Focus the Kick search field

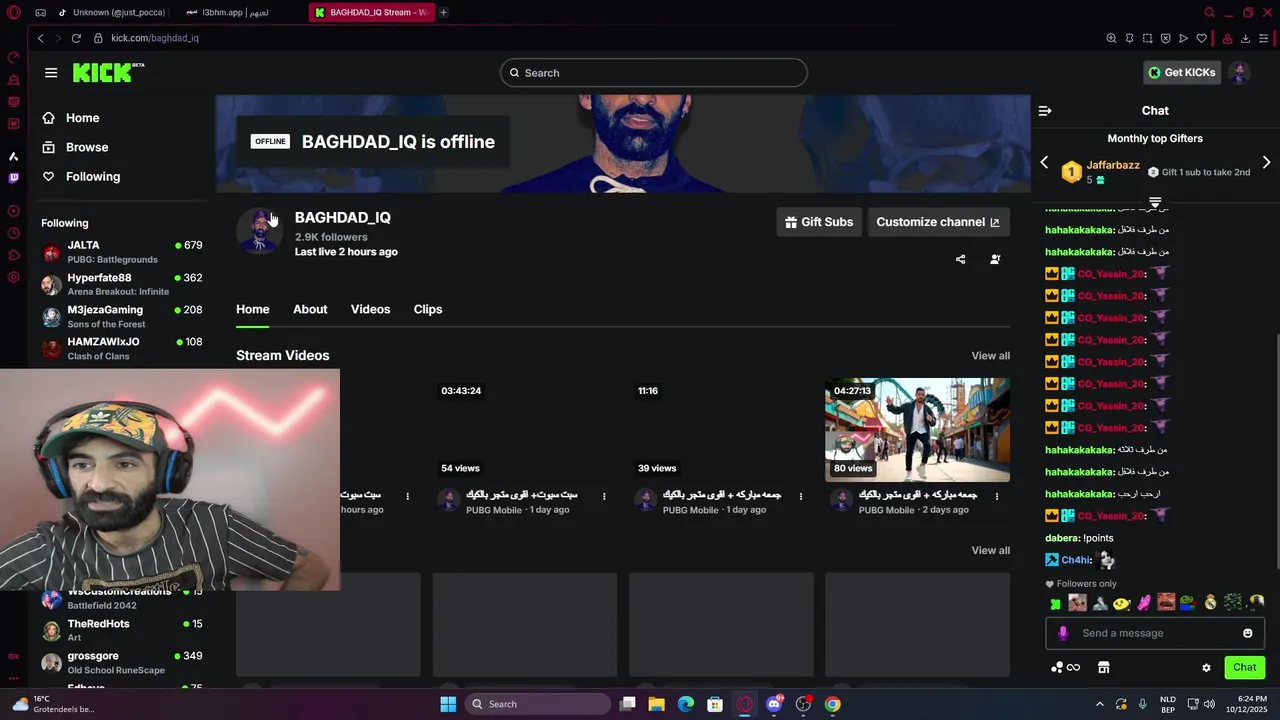[x=654, y=72]
